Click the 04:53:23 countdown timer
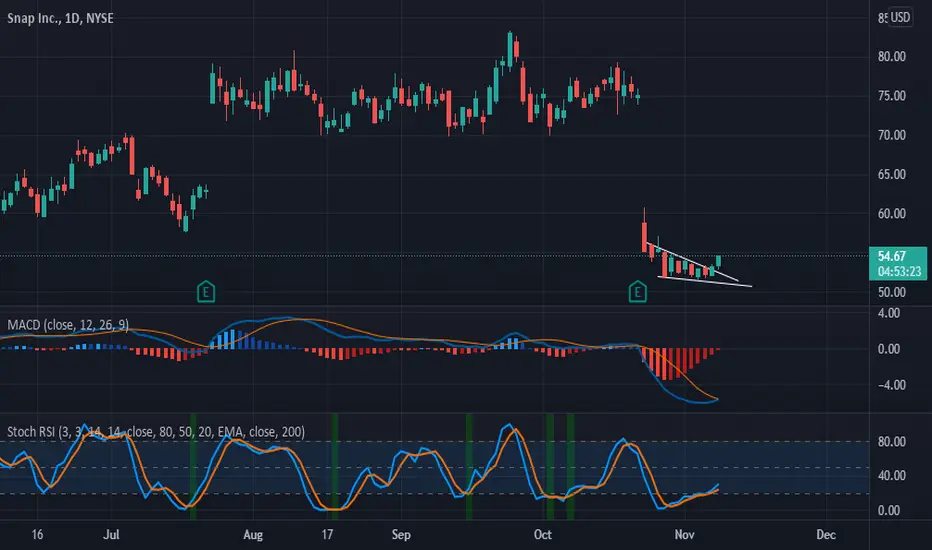Viewport: 932px width, 550px height. point(899,271)
